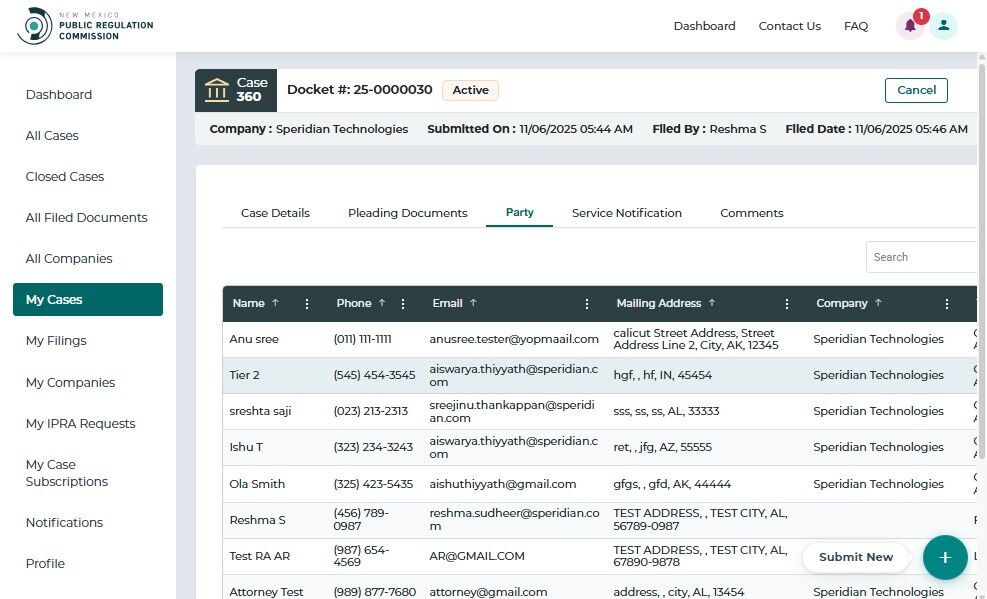This screenshot has width=987, height=599.
Task: Click email AR@GMAIL.COM
Action: pyautogui.click(x=477, y=556)
